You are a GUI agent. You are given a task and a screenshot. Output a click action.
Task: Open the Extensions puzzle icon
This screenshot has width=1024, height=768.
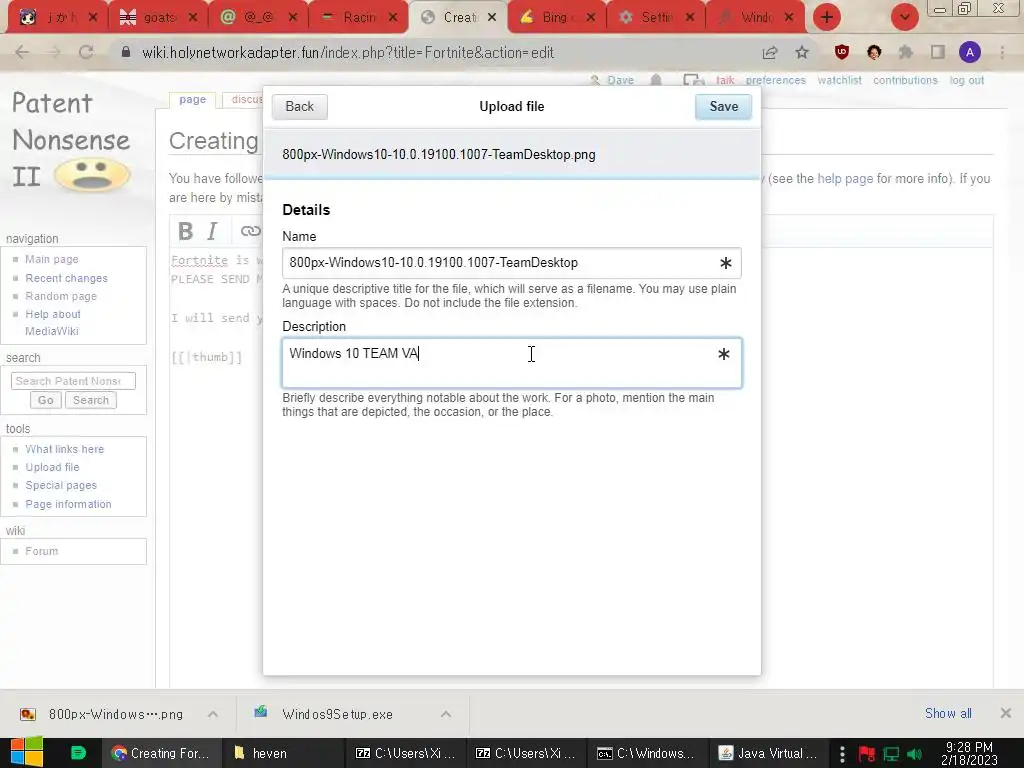pos(906,52)
